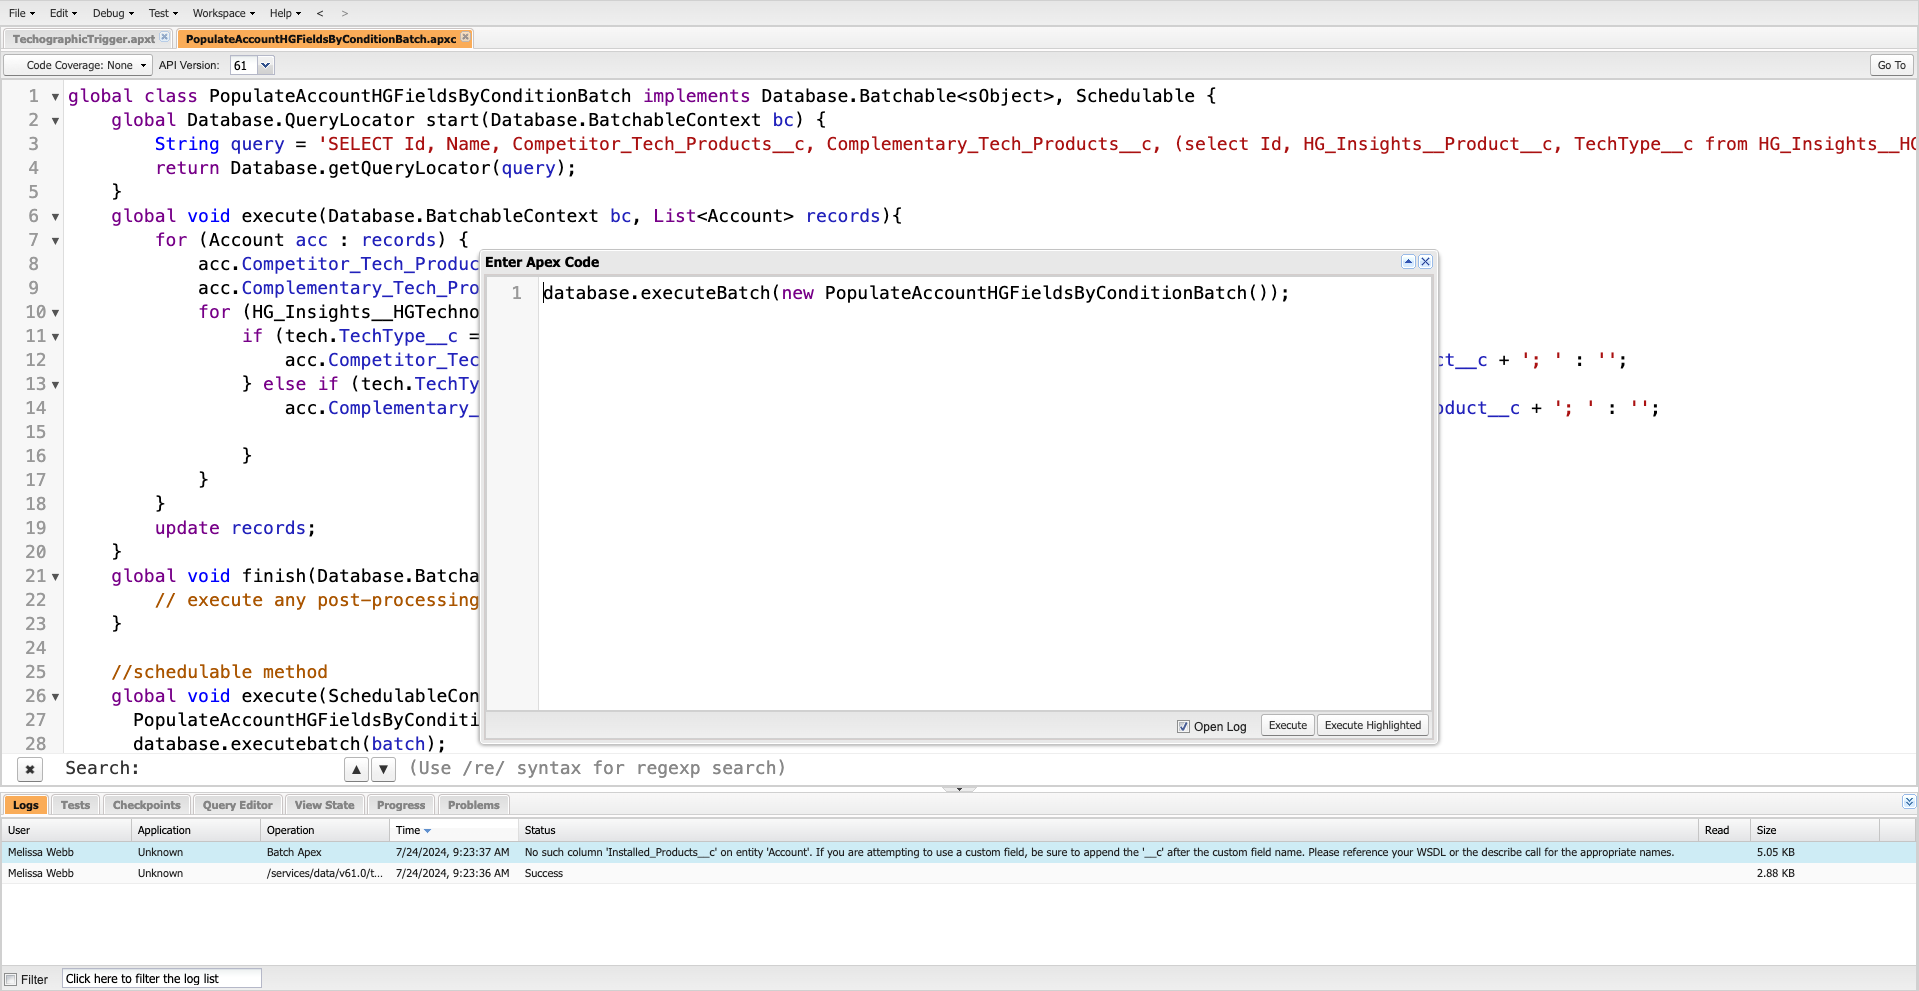The width and height of the screenshot is (1919, 991).
Task: Open the Help menu
Action: [285, 13]
